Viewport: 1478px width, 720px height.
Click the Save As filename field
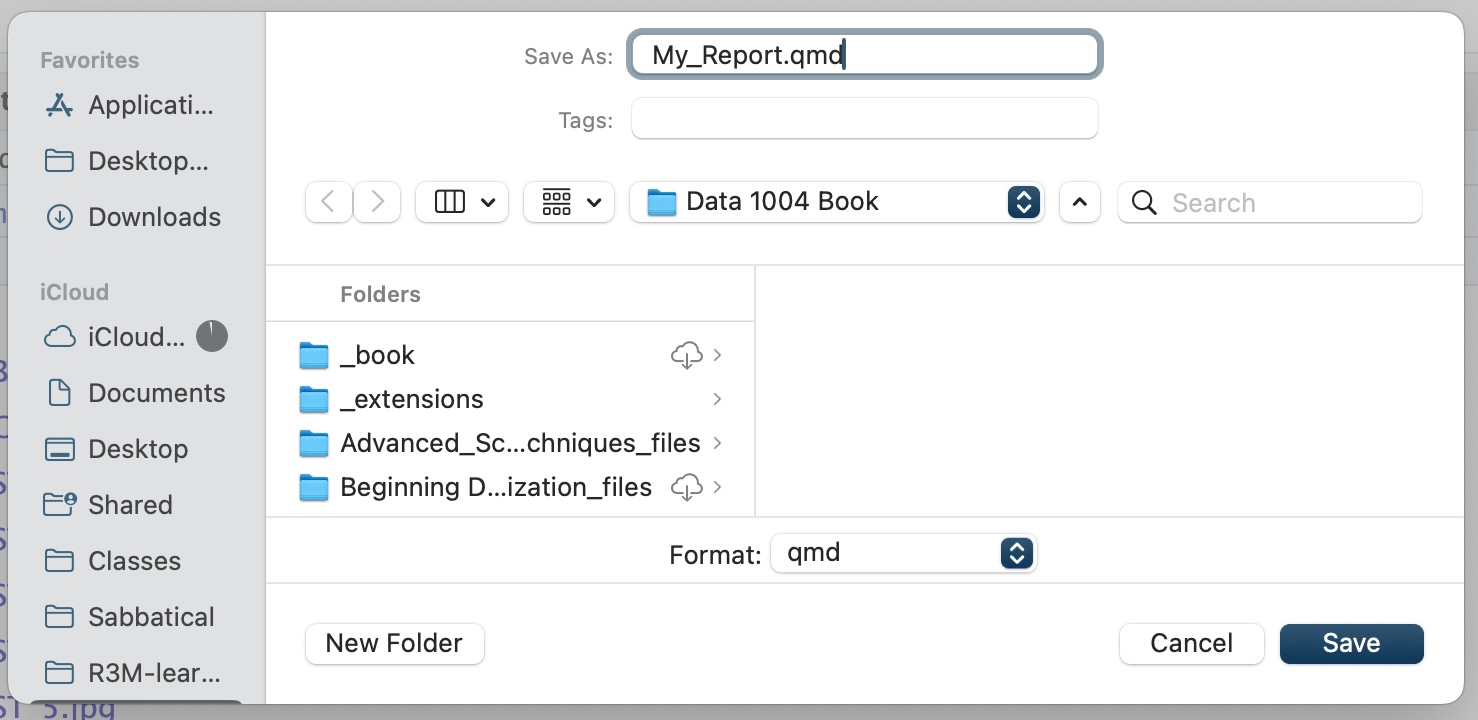tap(864, 55)
